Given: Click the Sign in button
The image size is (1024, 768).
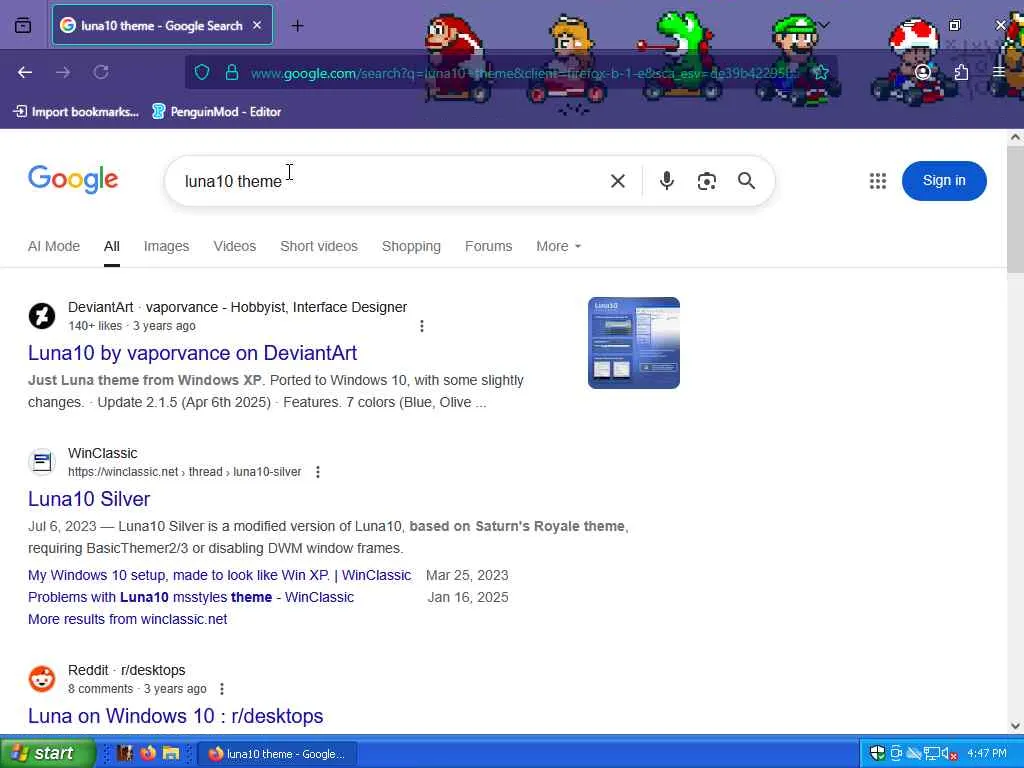Looking at the screenshot, I should [944, 181].
